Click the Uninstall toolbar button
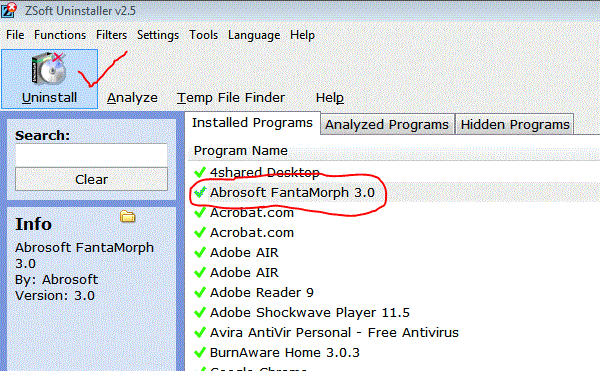Viewport: 600px width, 371px height. click(x=49, y=79)
